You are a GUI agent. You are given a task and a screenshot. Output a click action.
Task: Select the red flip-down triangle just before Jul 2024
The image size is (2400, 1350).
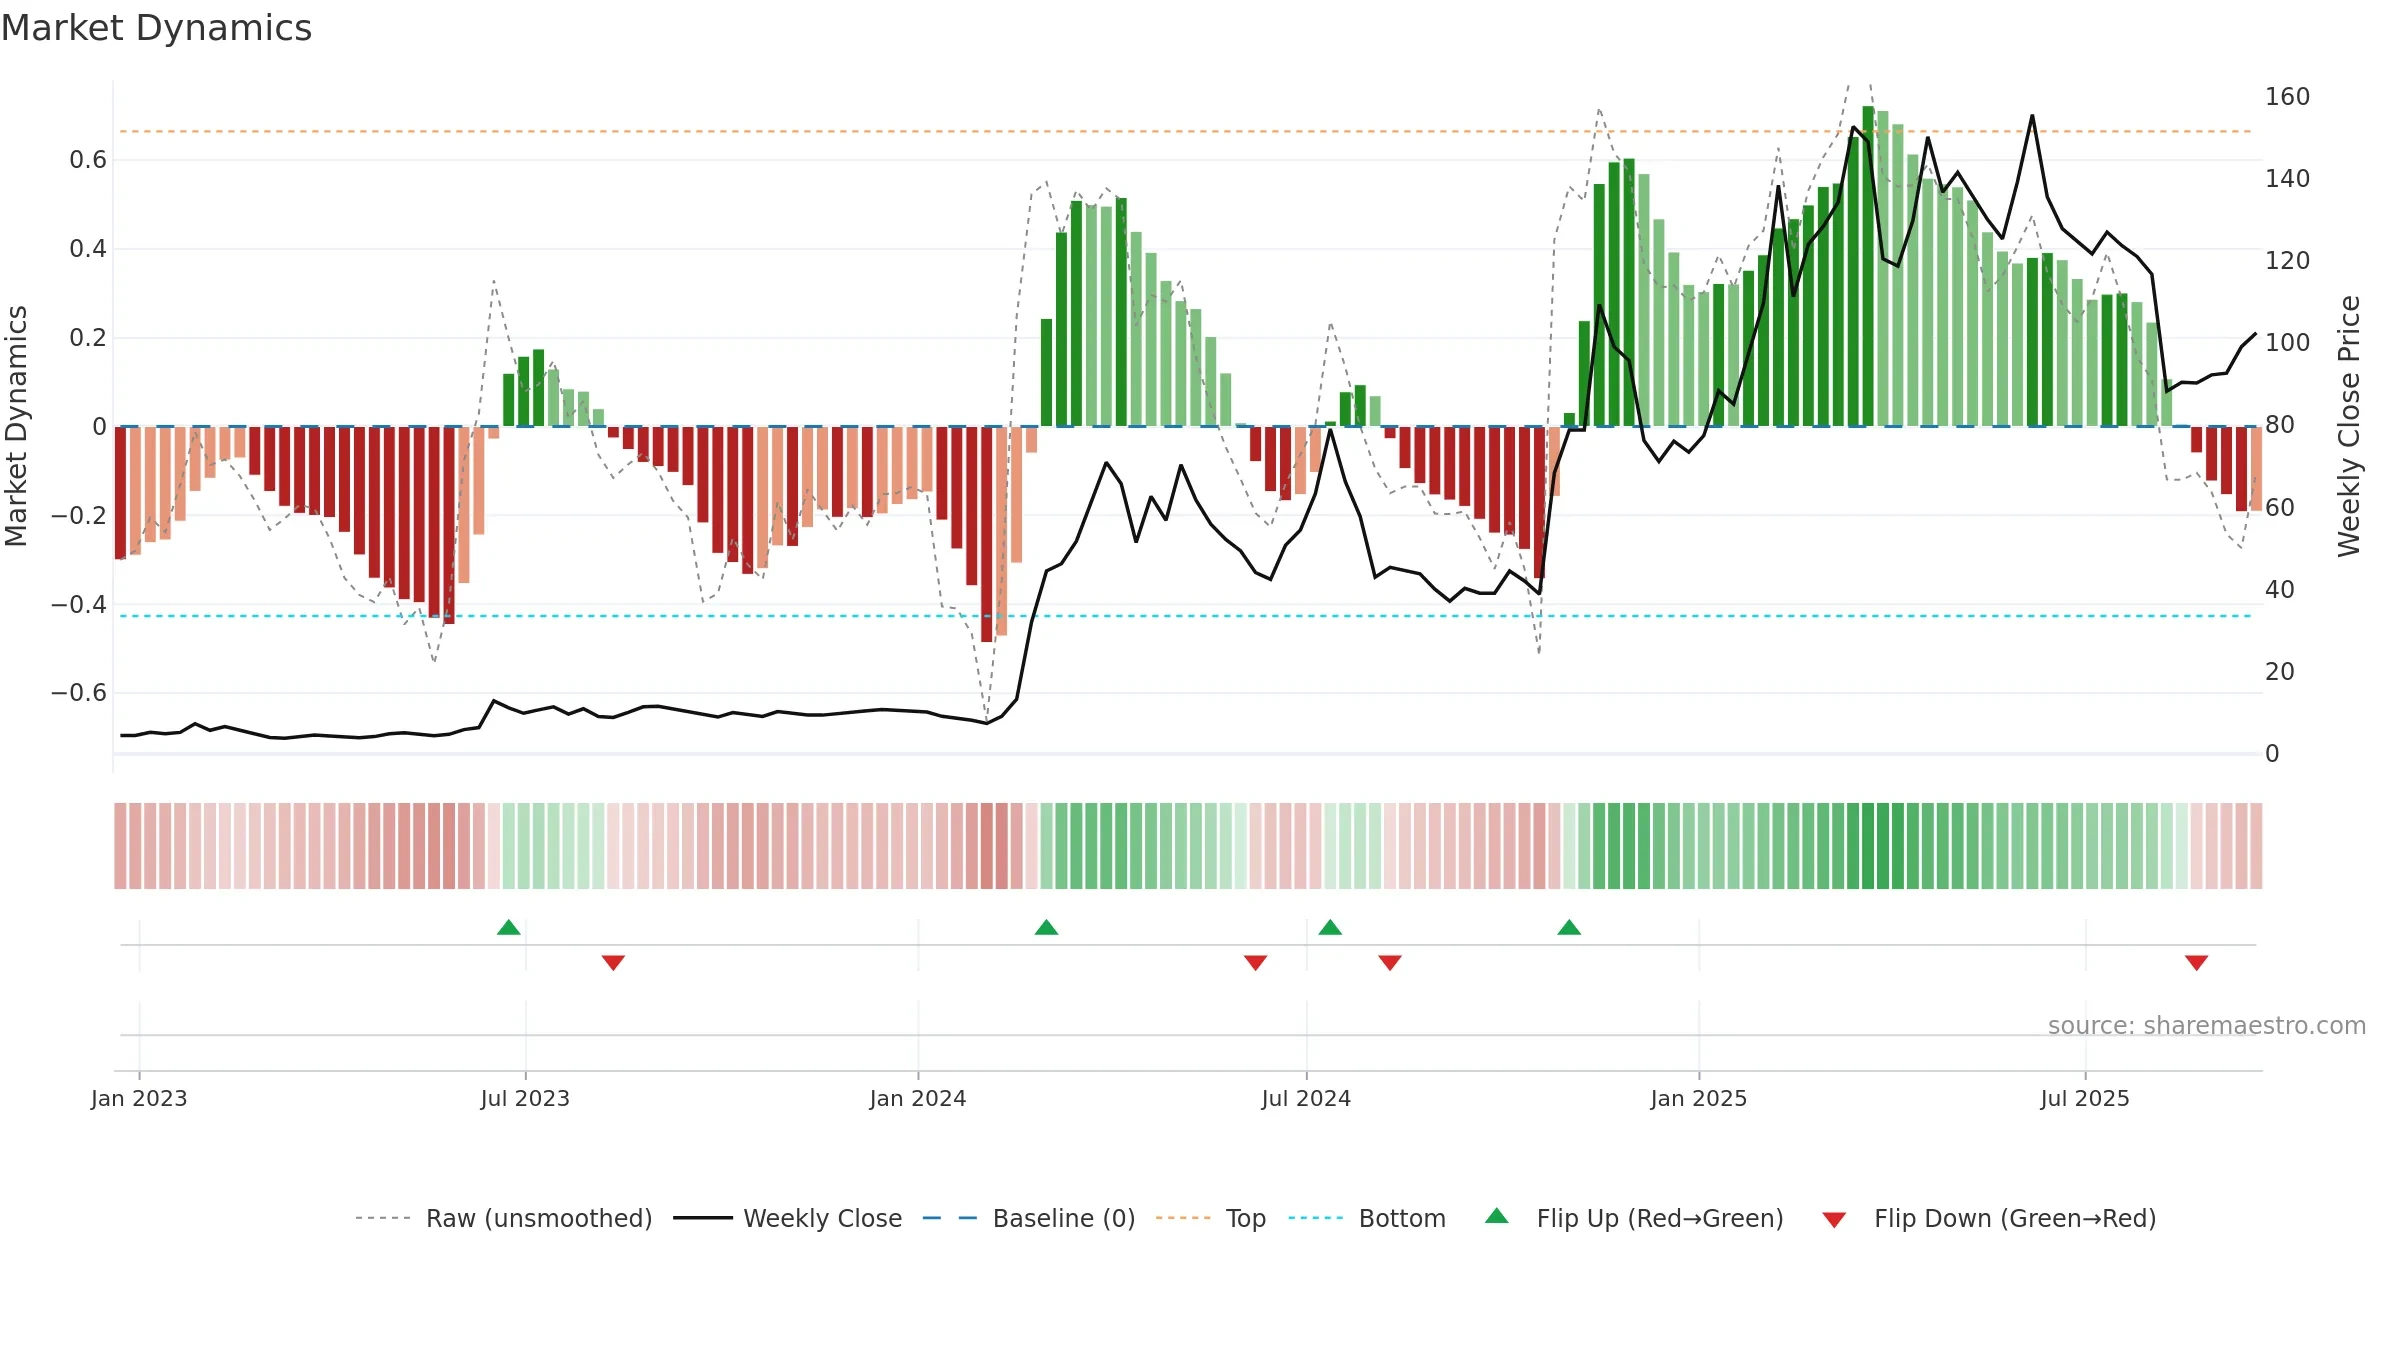click(1255, 962)
